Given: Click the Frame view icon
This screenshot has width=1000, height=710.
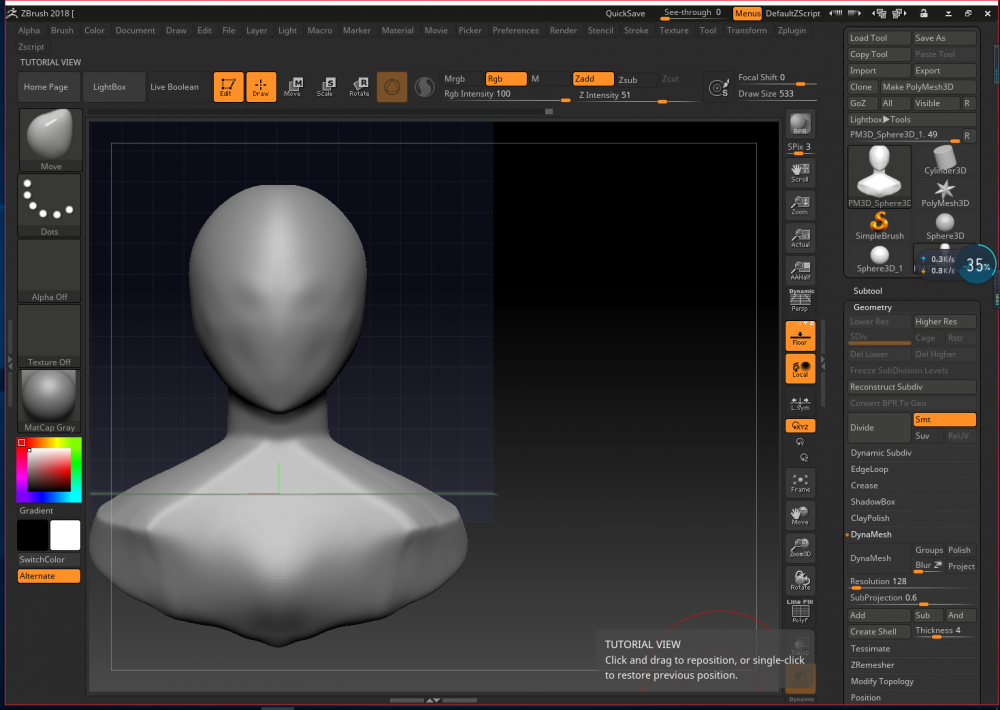Looking at the screenshot, I should [800, 484].
